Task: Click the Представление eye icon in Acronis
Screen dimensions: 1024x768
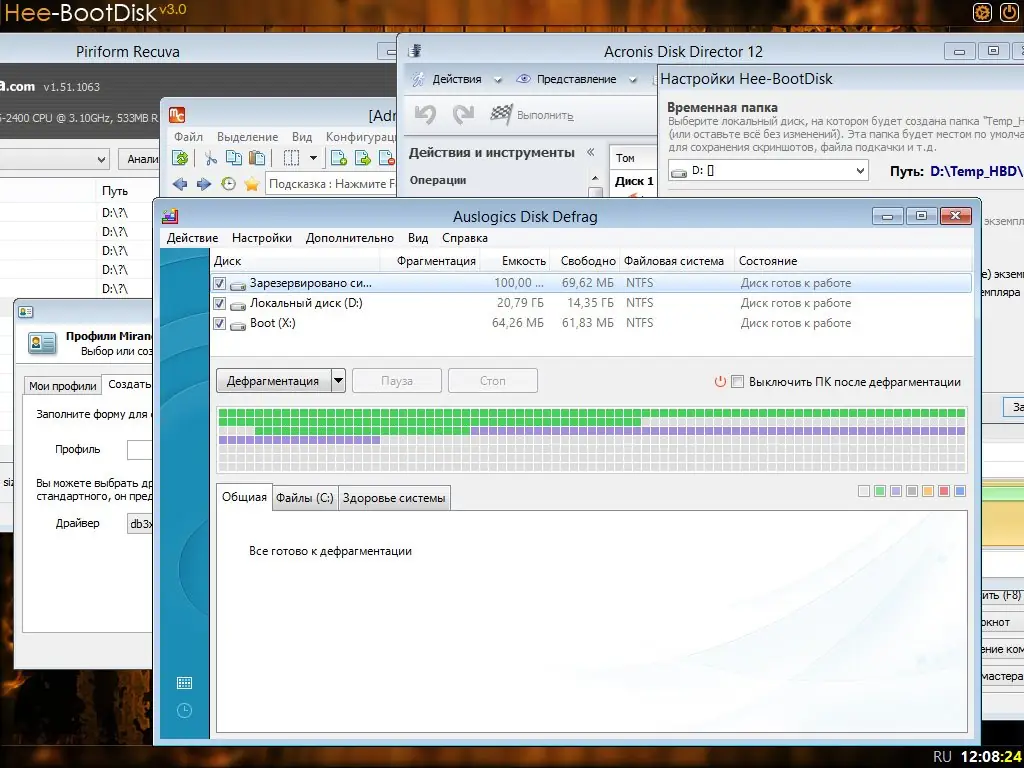Action: 523,79
